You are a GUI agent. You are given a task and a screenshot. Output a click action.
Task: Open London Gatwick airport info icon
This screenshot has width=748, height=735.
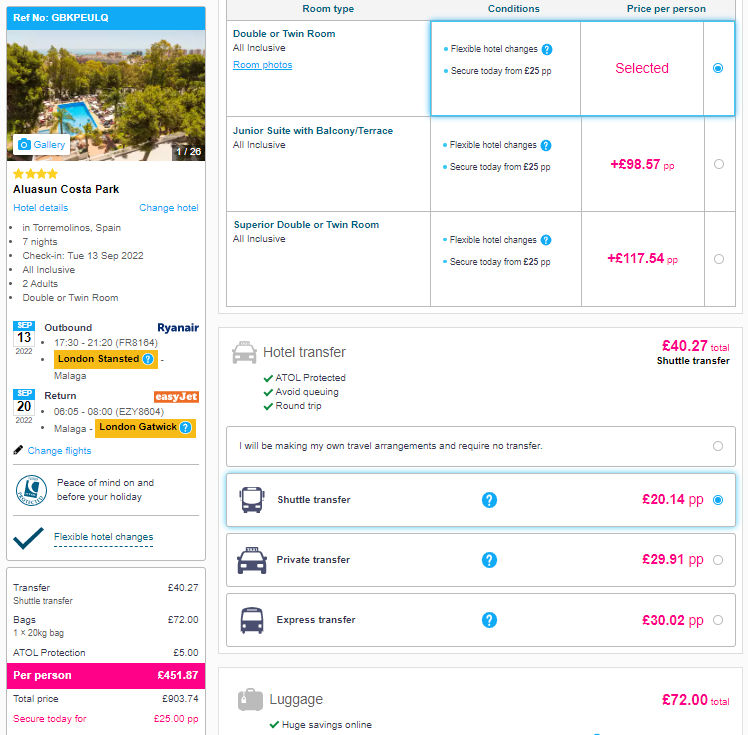tap(186, 427)
